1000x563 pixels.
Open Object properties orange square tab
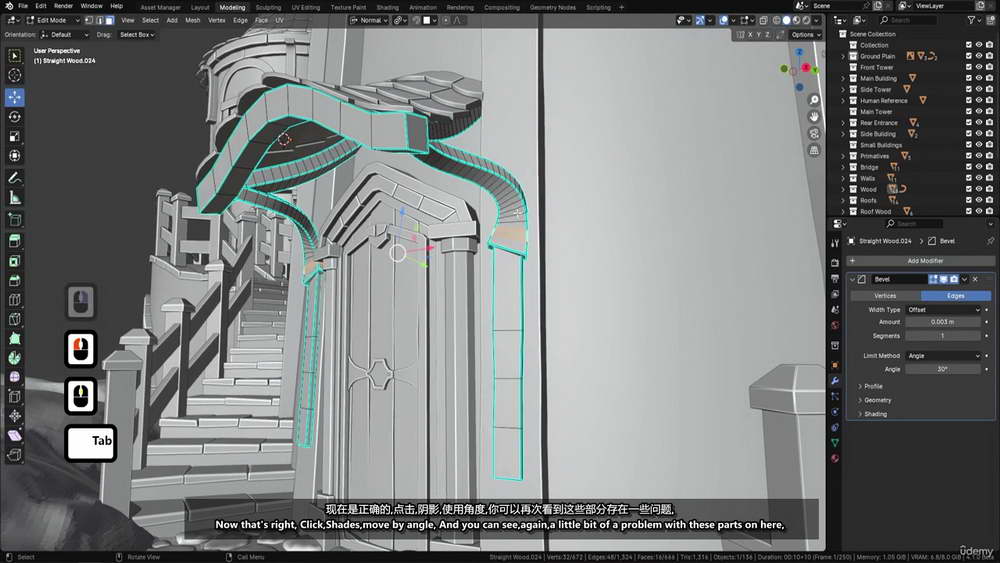tap(835, 365)
